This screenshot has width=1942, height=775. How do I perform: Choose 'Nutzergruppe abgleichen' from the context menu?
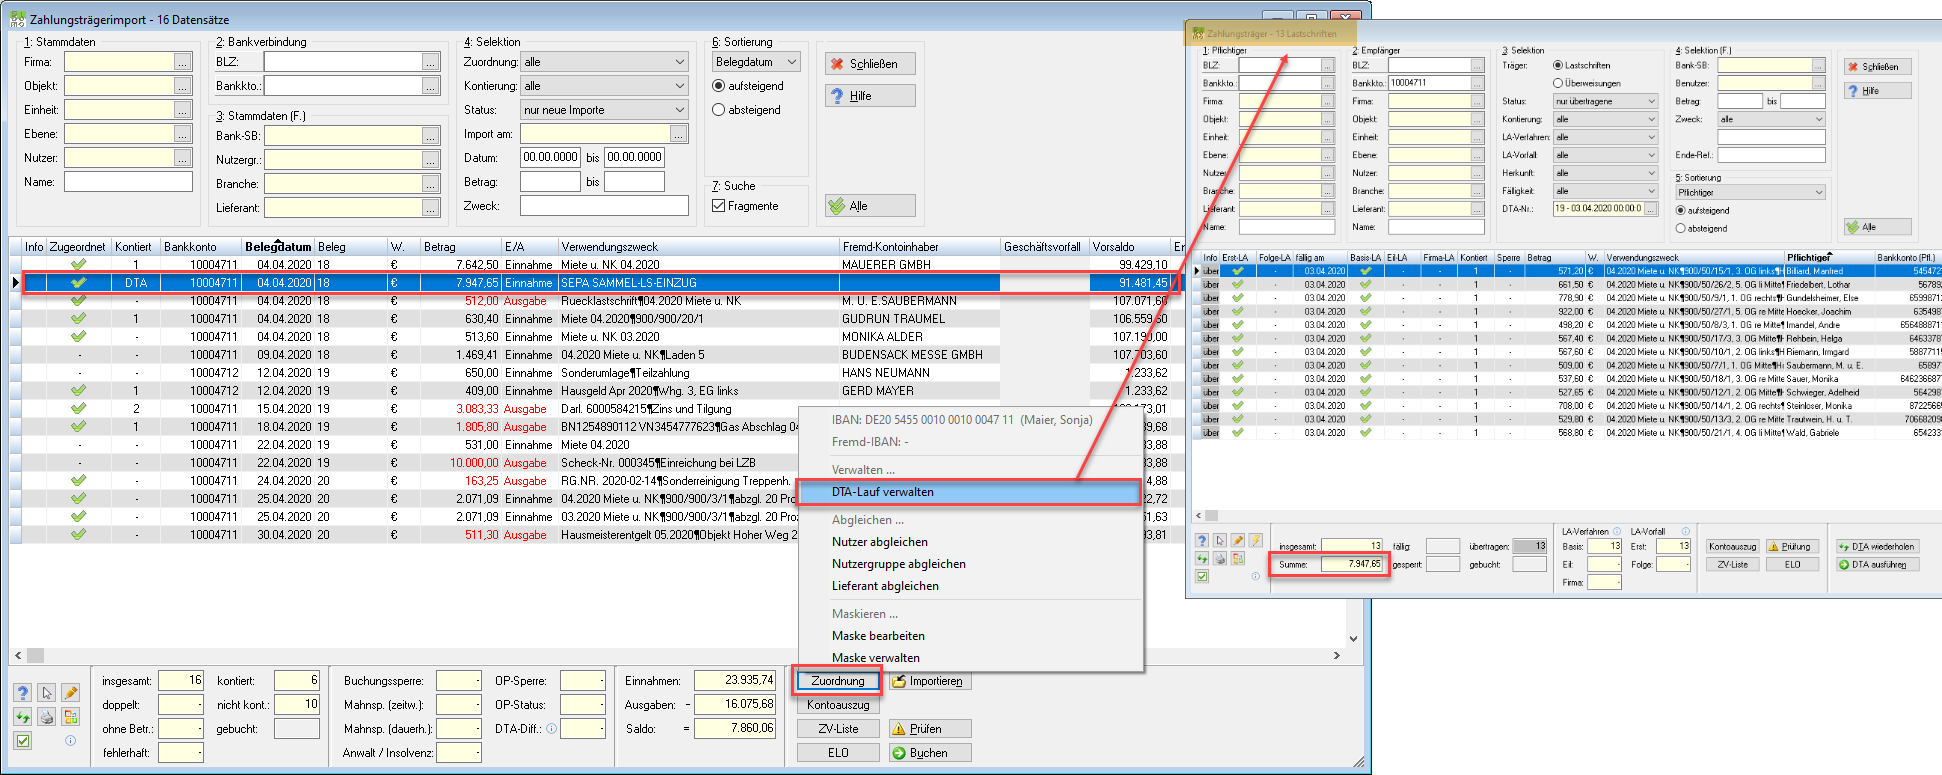(970, 564)
